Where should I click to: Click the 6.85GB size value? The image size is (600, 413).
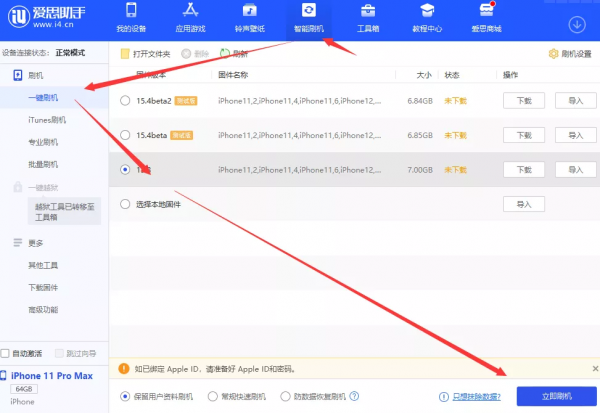click(420, 135)
